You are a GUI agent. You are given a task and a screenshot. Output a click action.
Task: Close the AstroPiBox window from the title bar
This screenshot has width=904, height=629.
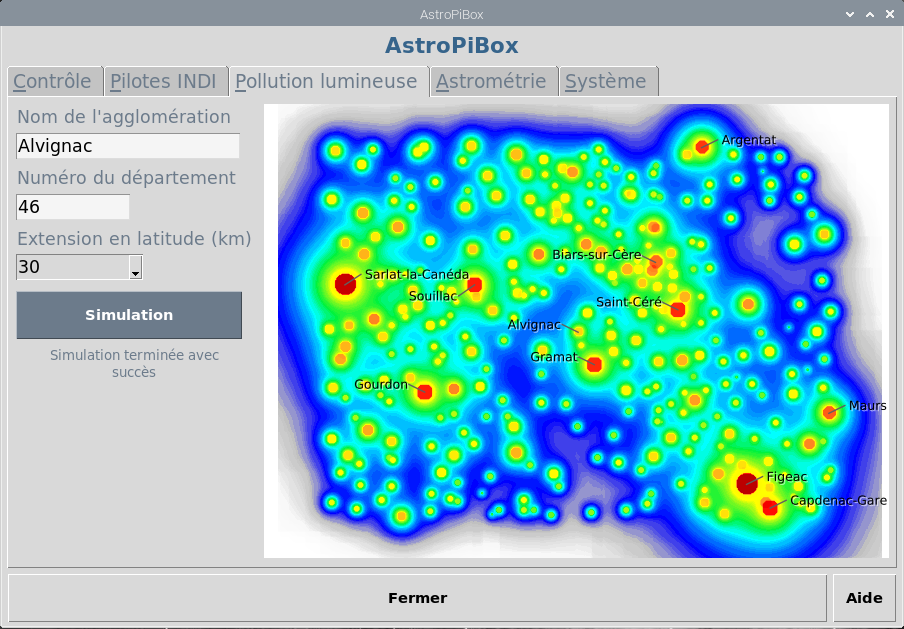tap(890, 14)
